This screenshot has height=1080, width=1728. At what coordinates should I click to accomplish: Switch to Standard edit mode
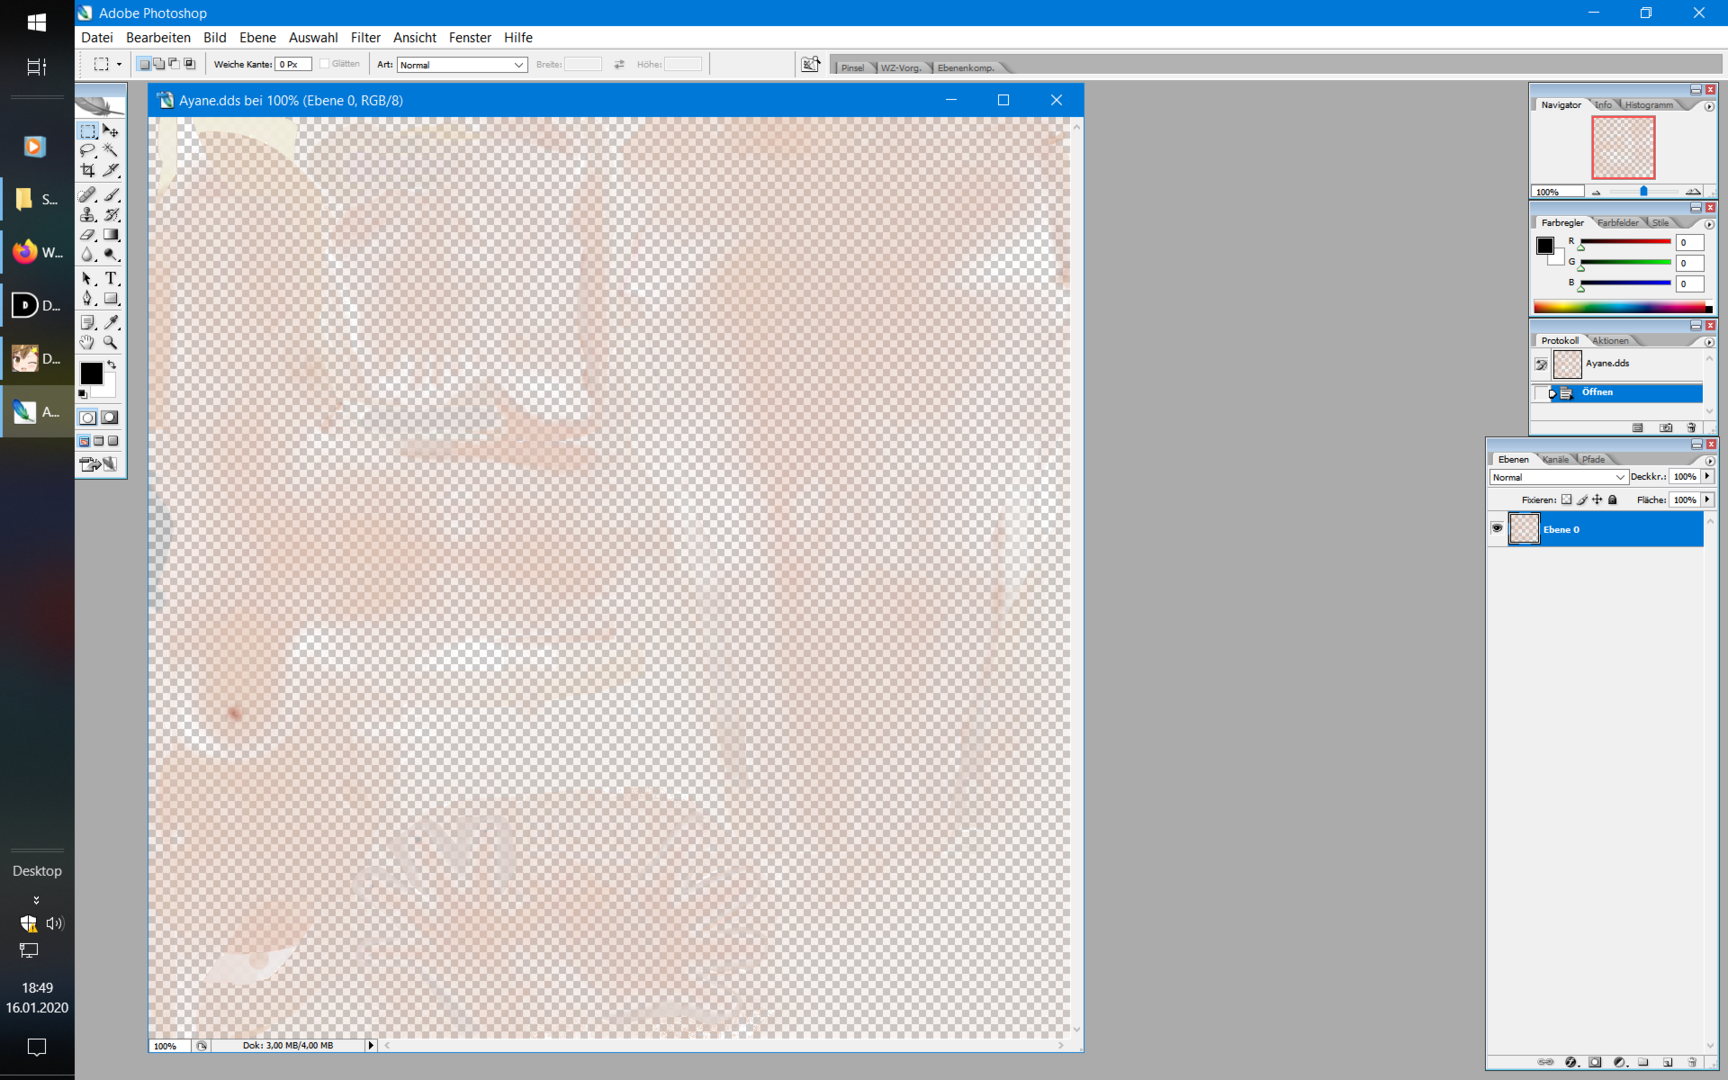click(x=88, y=418)
